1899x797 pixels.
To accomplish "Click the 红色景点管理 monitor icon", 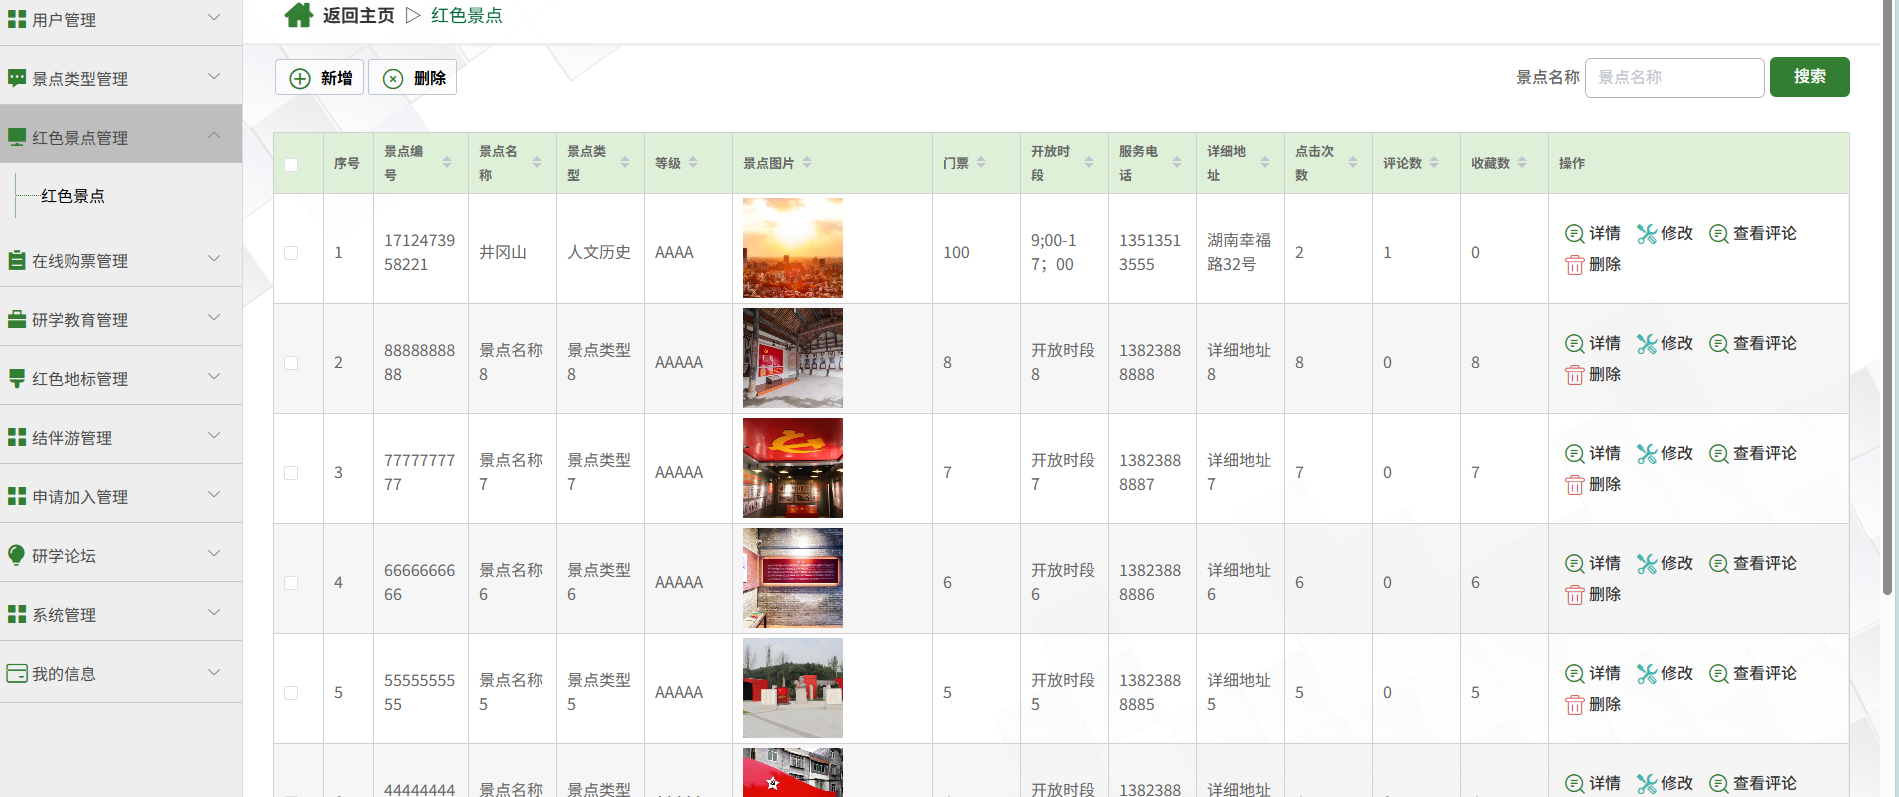I will click(x=17, y=137).
